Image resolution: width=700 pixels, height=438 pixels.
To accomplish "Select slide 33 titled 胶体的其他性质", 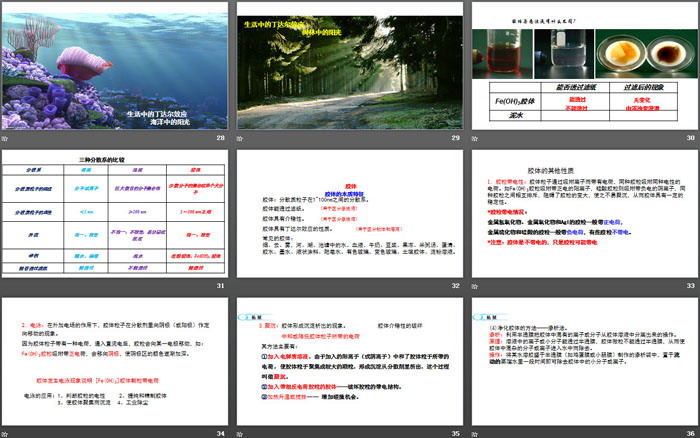I will click(x=584, y=212).
